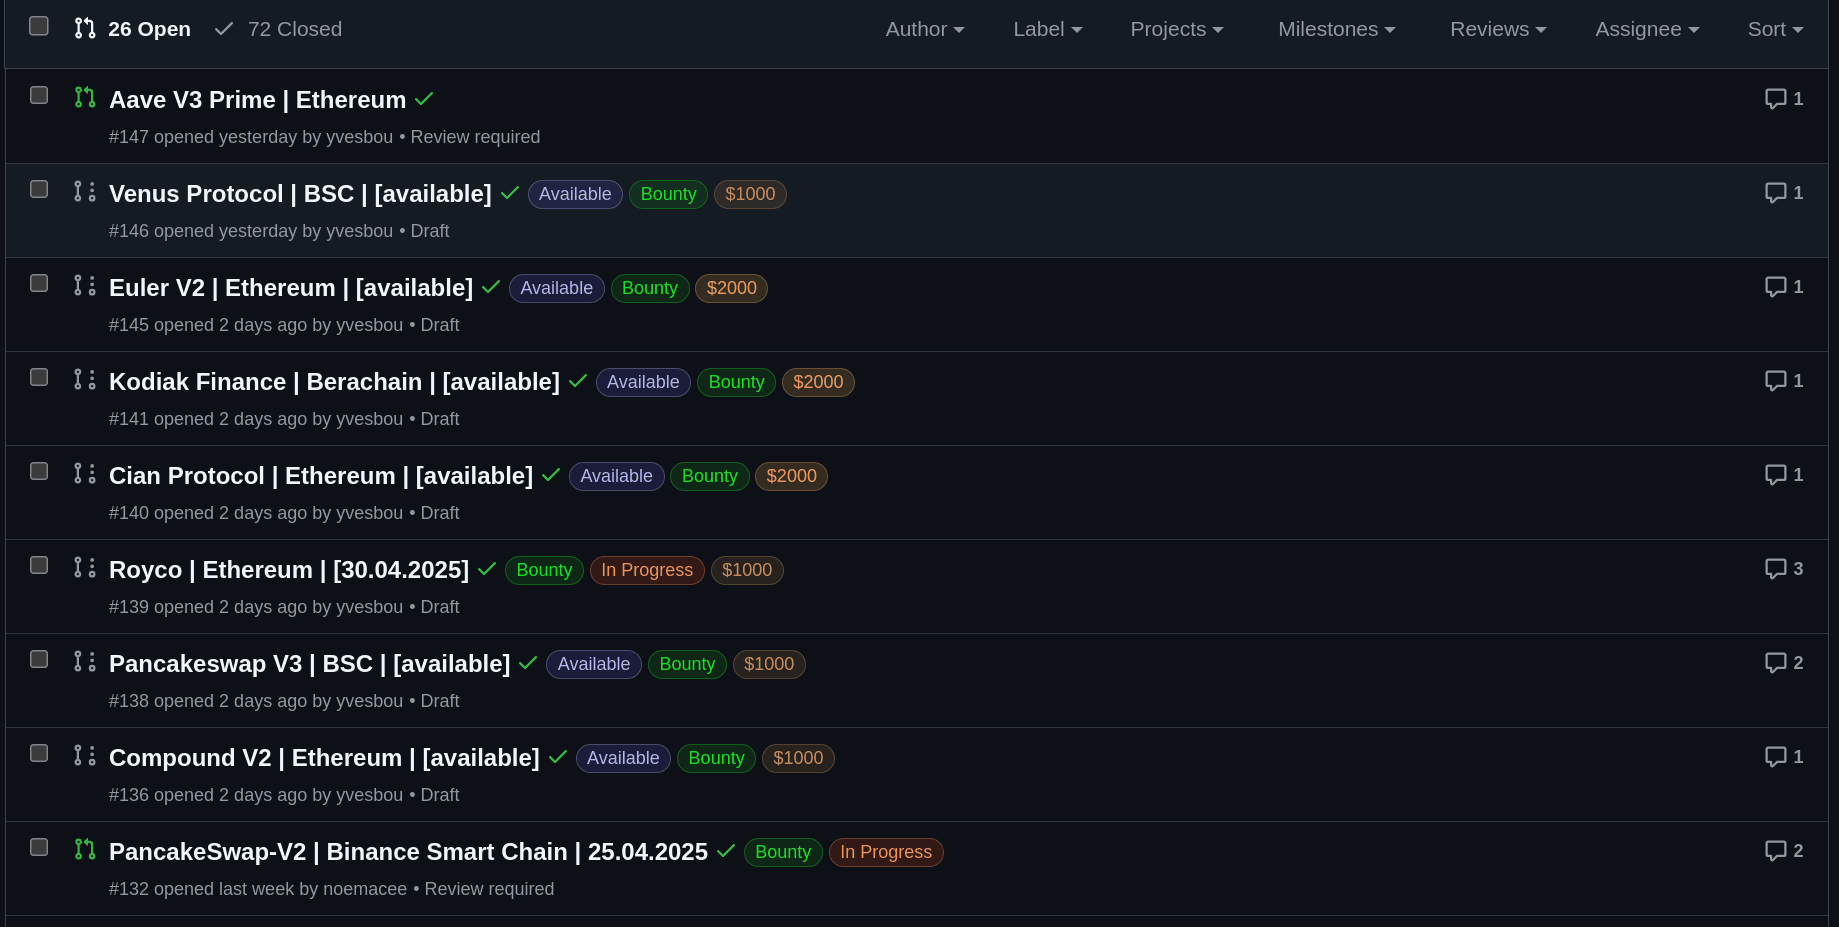
Task: Open comments for Venus Protocol pull request
Action: coord(1784,193)
